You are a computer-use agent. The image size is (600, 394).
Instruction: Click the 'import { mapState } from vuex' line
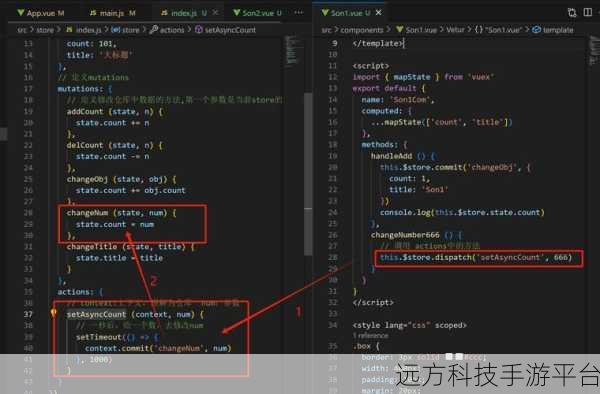423,77
